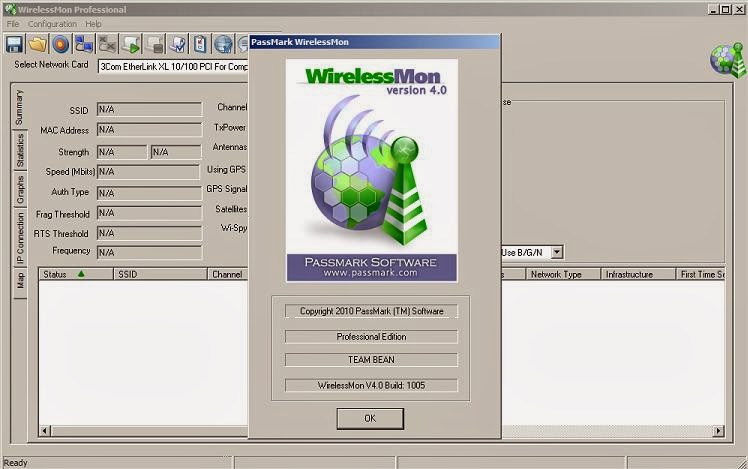748x469 pixels.
Task: Minimize the WirelessMon Professional window
Action: click(x=713, y=10)
